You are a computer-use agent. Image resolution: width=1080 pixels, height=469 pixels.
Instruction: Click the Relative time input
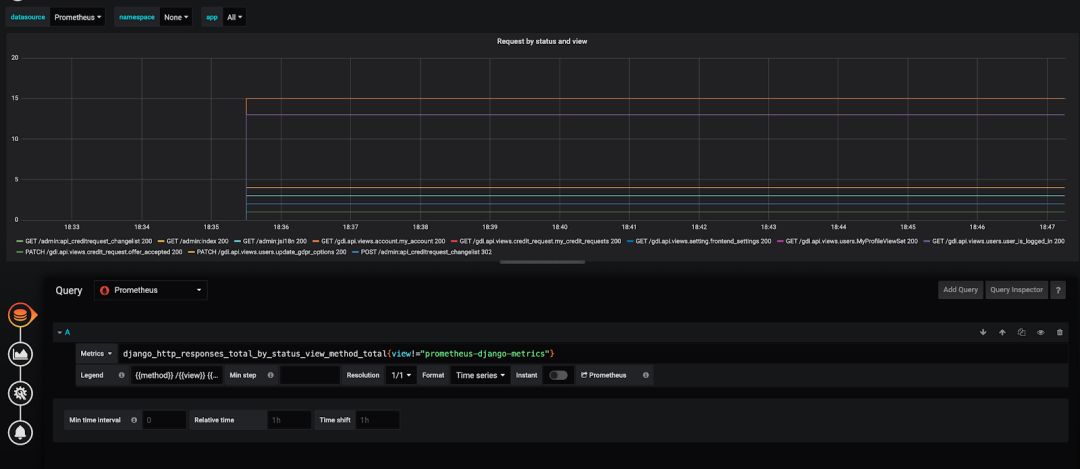click(x=289, y=419)
